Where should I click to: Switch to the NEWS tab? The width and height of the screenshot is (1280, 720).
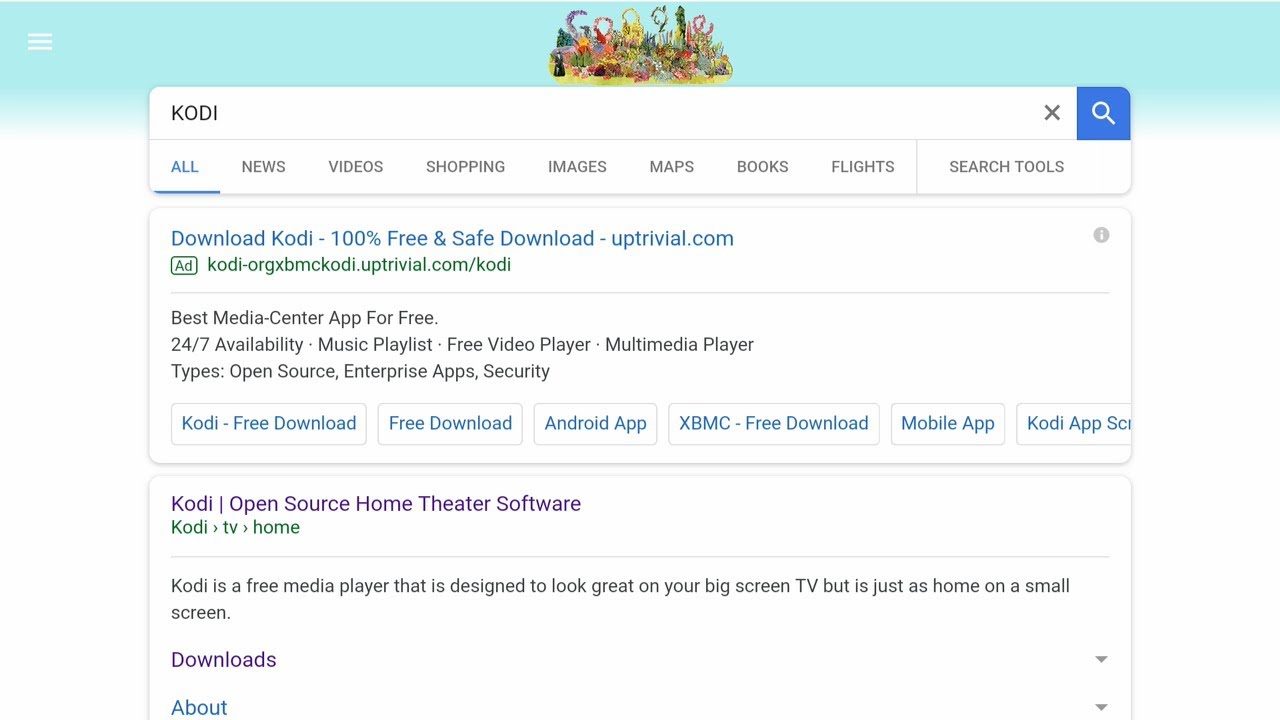point(263,167)
